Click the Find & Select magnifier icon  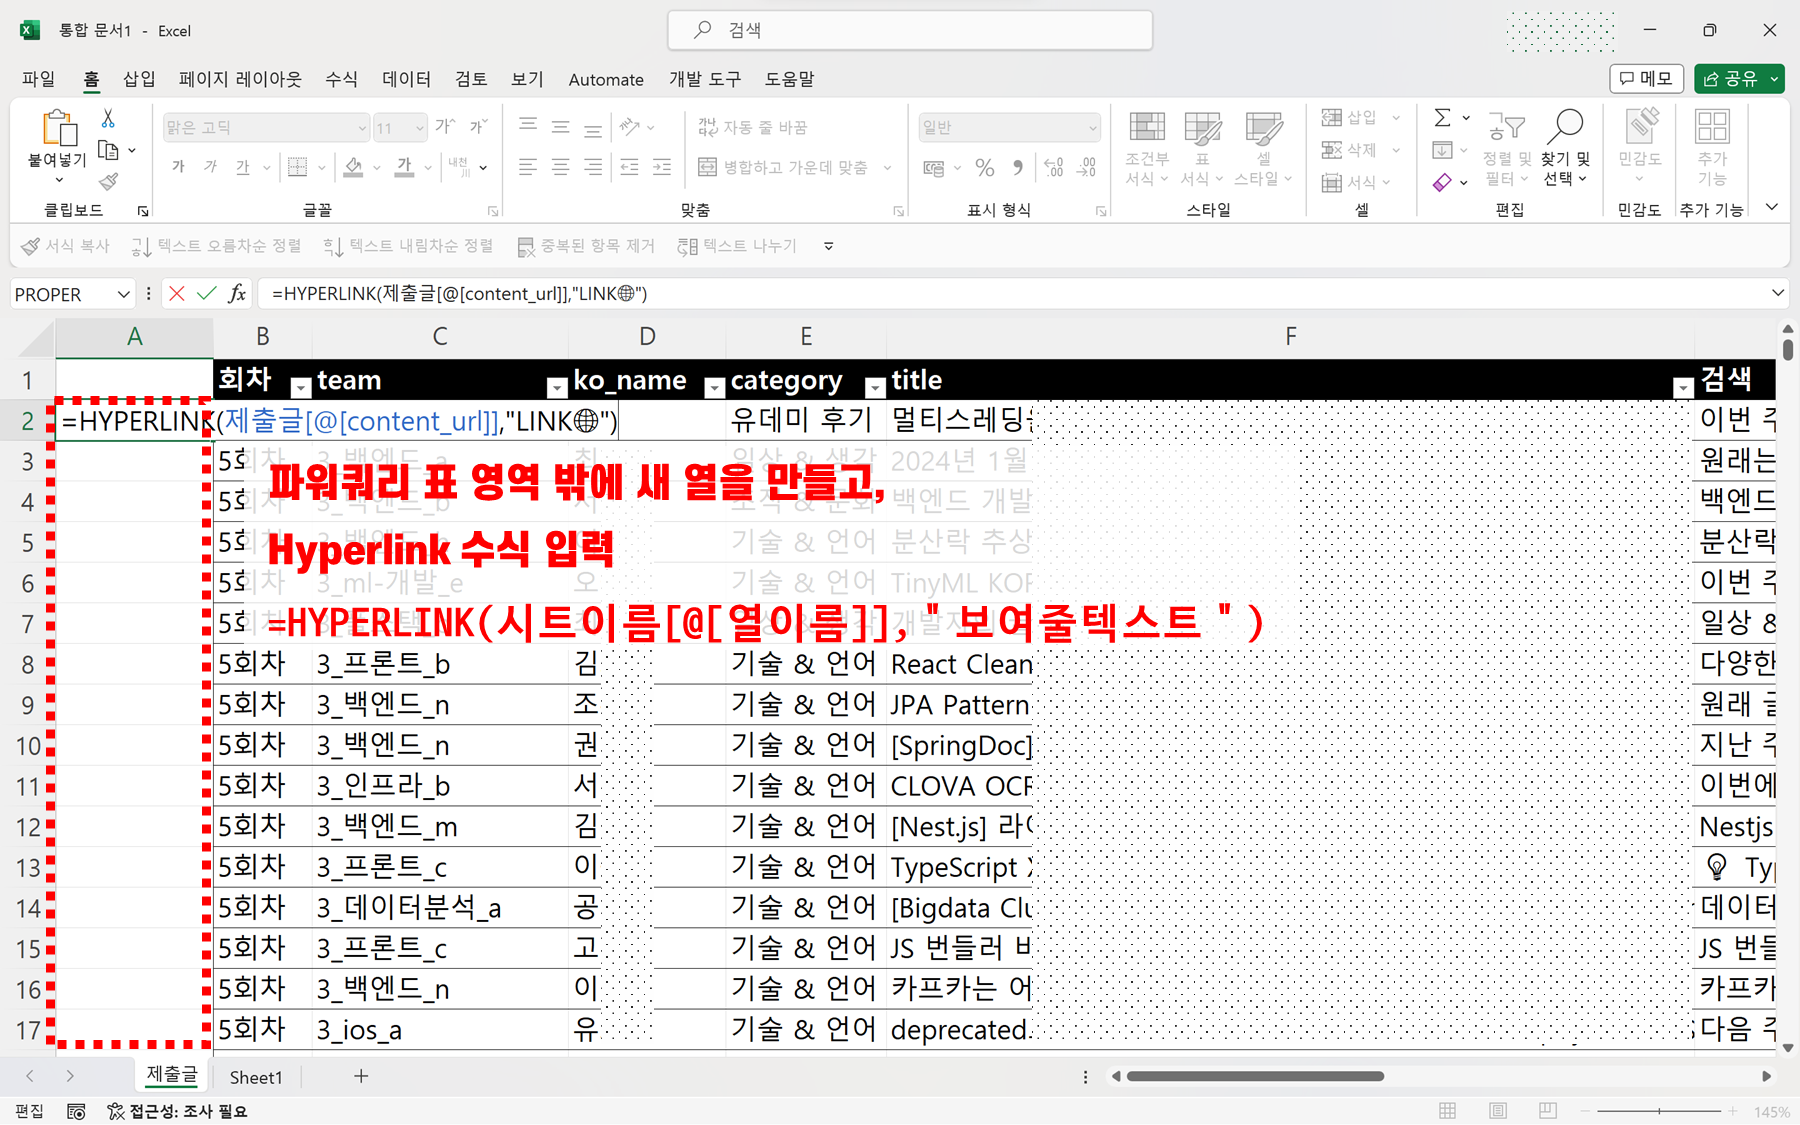1566,127
